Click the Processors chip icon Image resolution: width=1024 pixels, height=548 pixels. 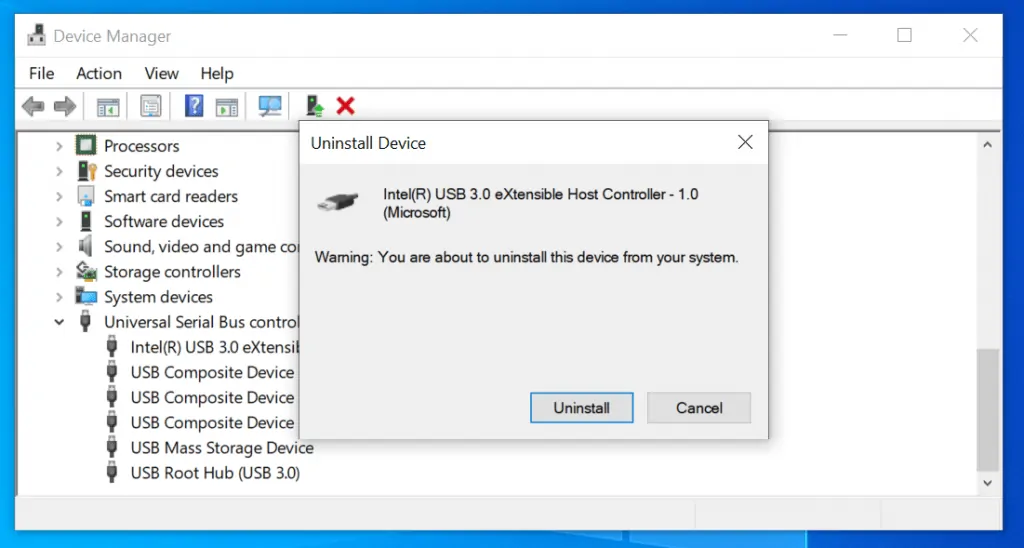coord(86,145)
